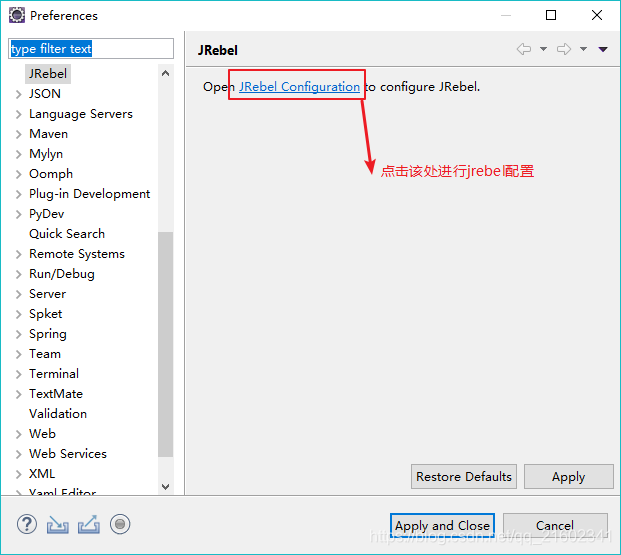Expand the Terminal node
The height and width of the screenshot is (555, 621).
coord(18,374)
